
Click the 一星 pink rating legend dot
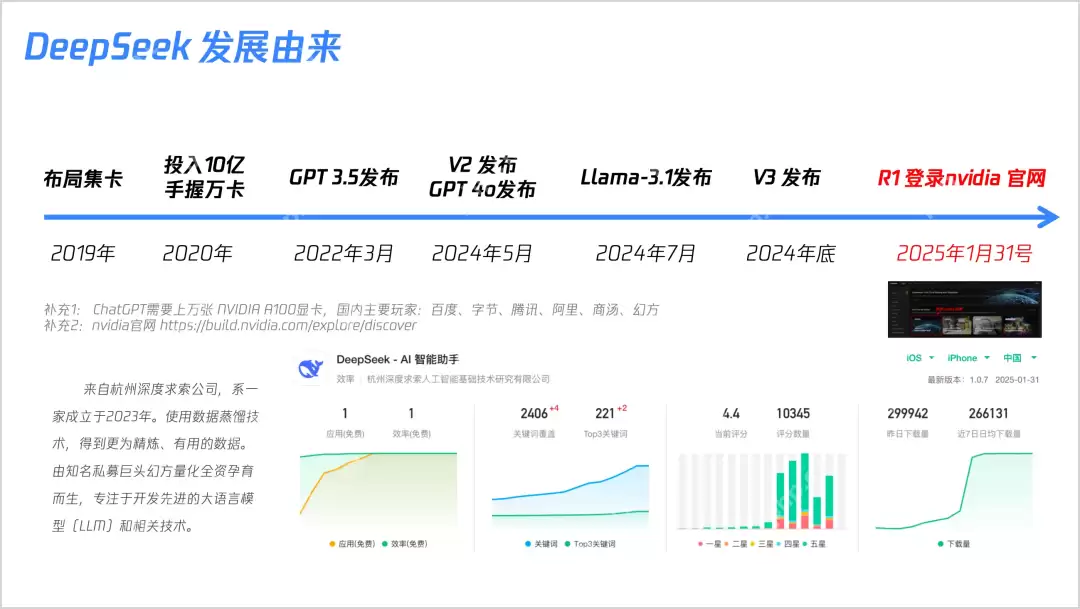pos(699,544)
